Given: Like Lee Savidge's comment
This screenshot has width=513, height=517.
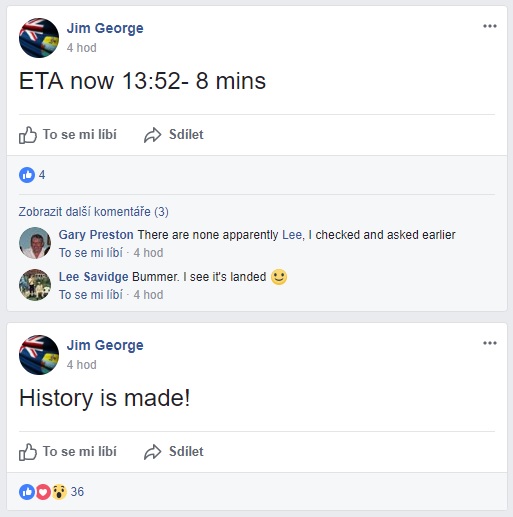Looking at the screenshot, I should (91, 295).
